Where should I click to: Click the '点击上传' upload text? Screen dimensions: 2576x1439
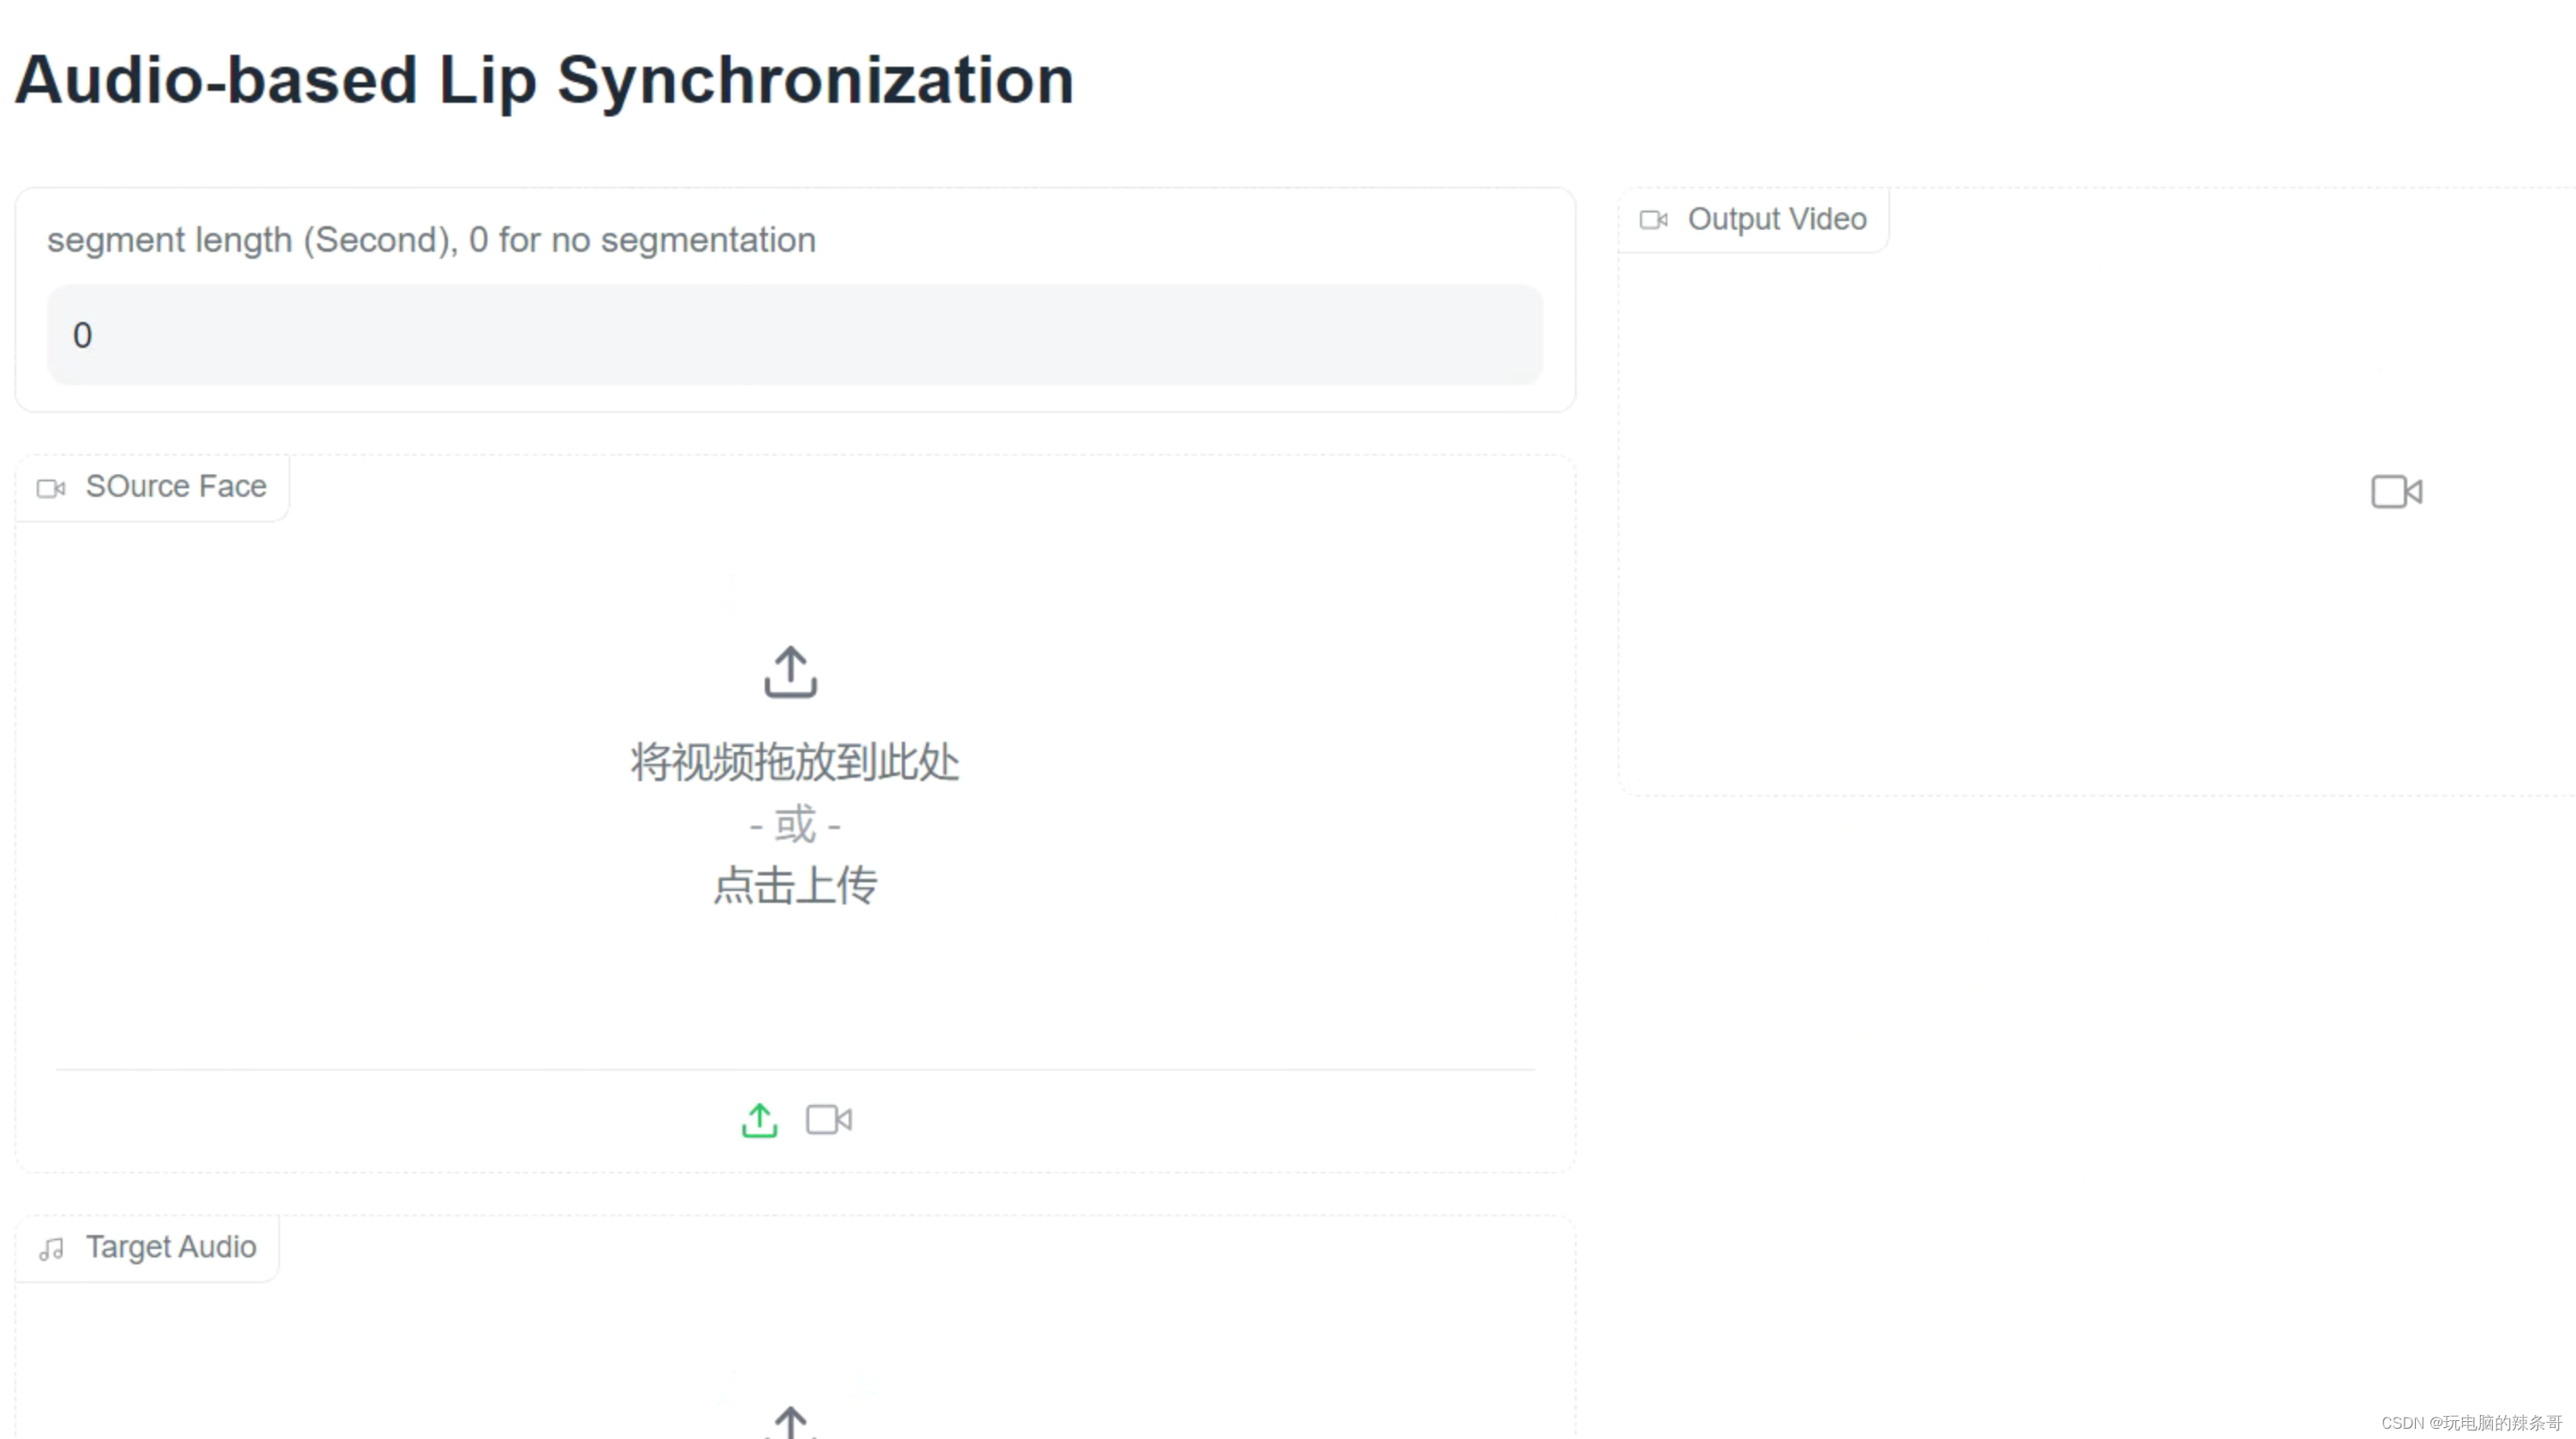(795, 886)
